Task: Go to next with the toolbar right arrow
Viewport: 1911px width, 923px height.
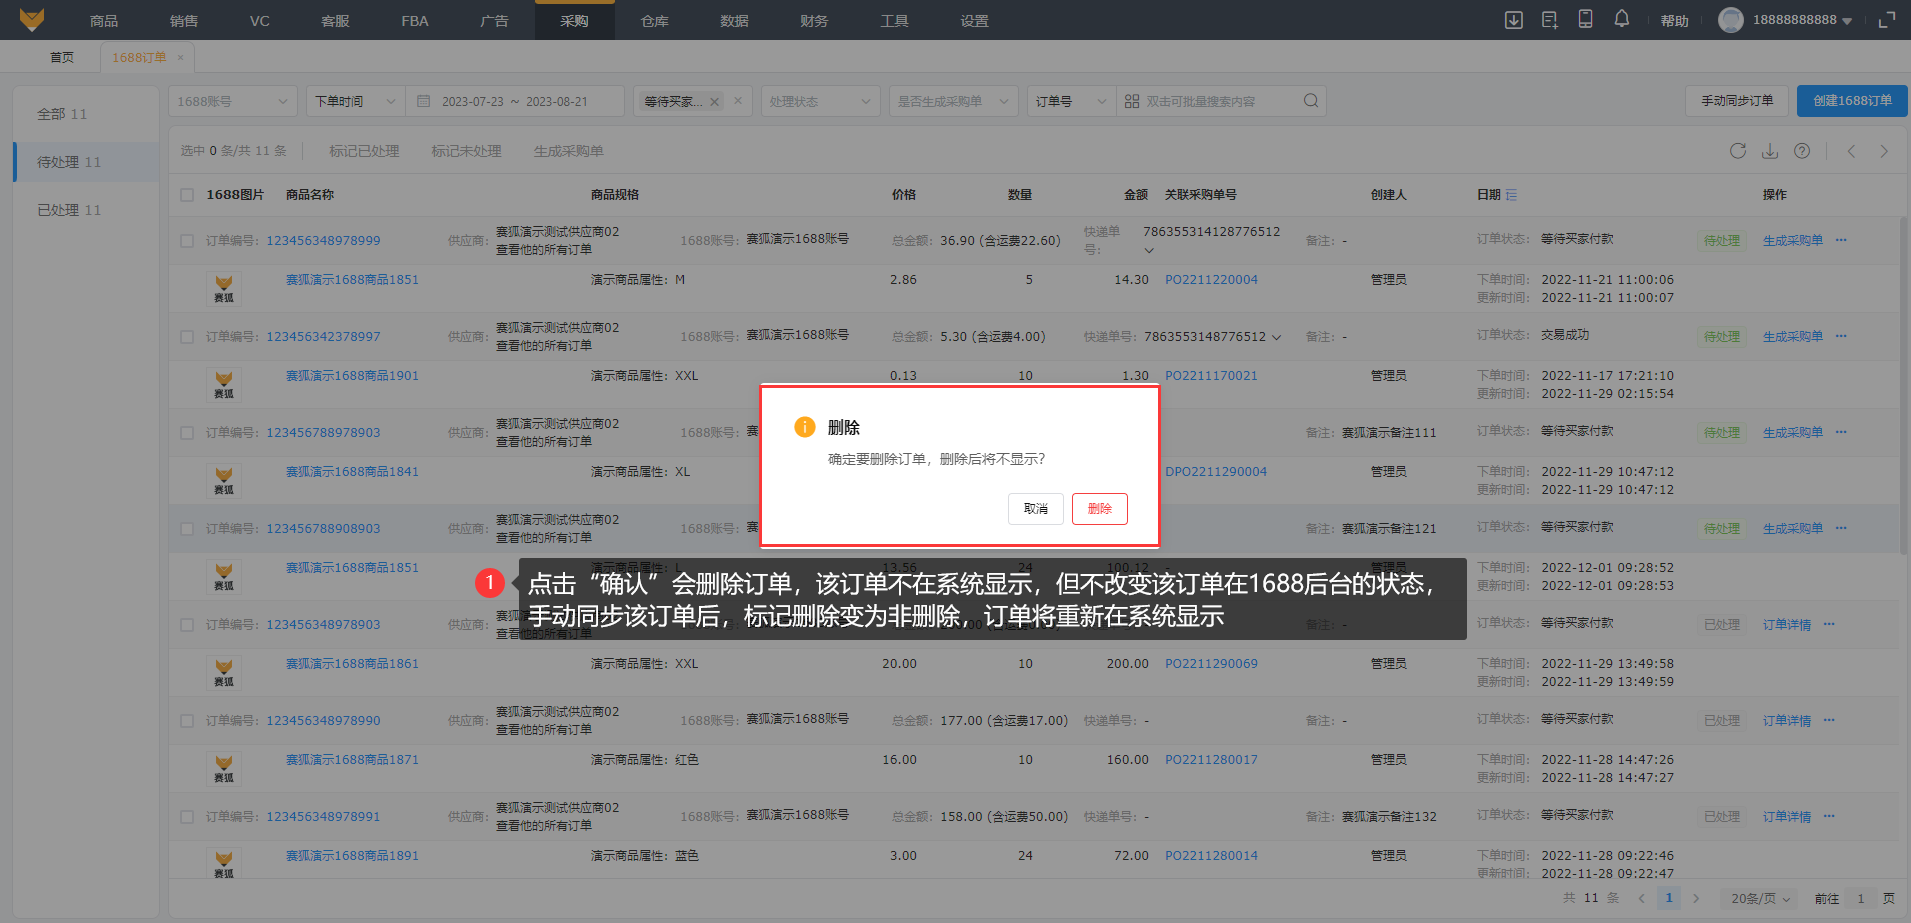Action: tap(1884, 151)
